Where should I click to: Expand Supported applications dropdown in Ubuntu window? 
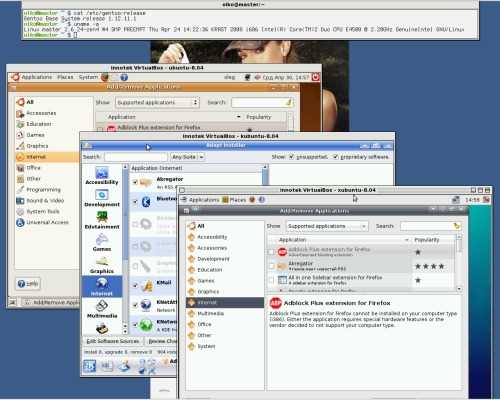157,102
